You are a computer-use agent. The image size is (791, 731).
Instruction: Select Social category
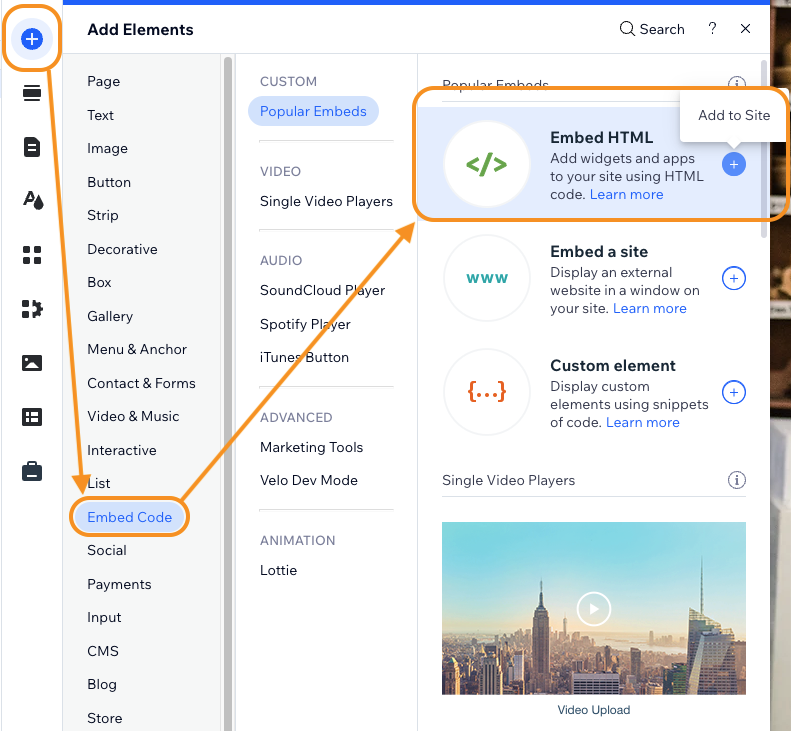[x=107, y=550]
